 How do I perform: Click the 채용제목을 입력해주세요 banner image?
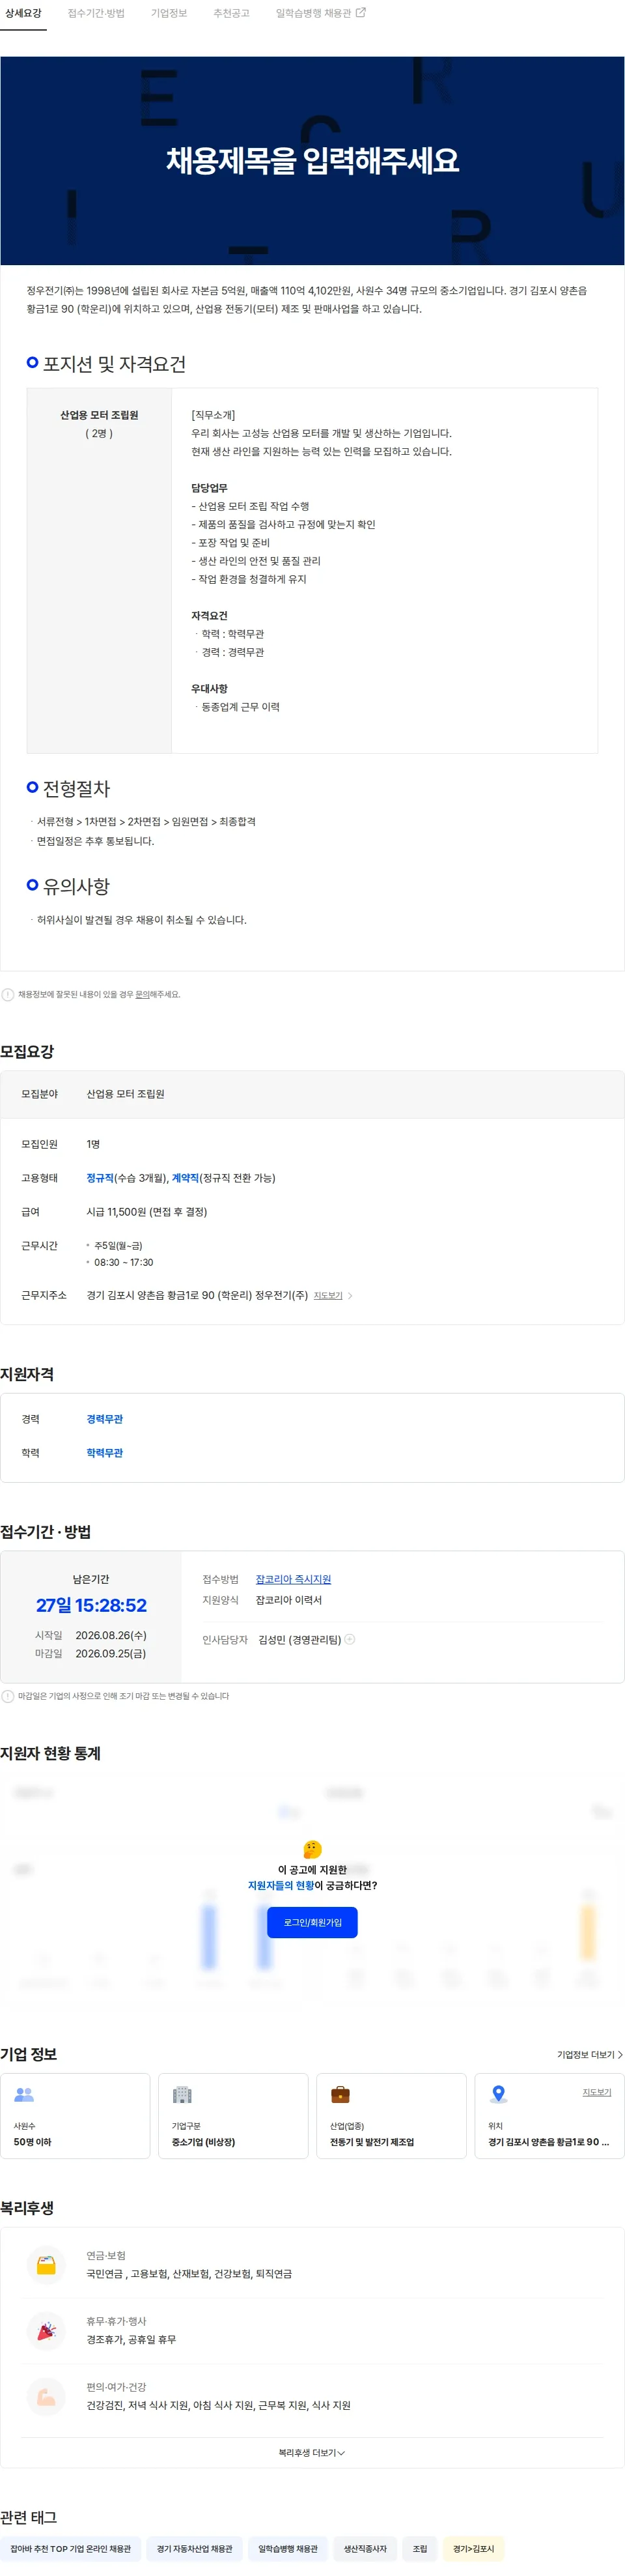click(312, 160)
